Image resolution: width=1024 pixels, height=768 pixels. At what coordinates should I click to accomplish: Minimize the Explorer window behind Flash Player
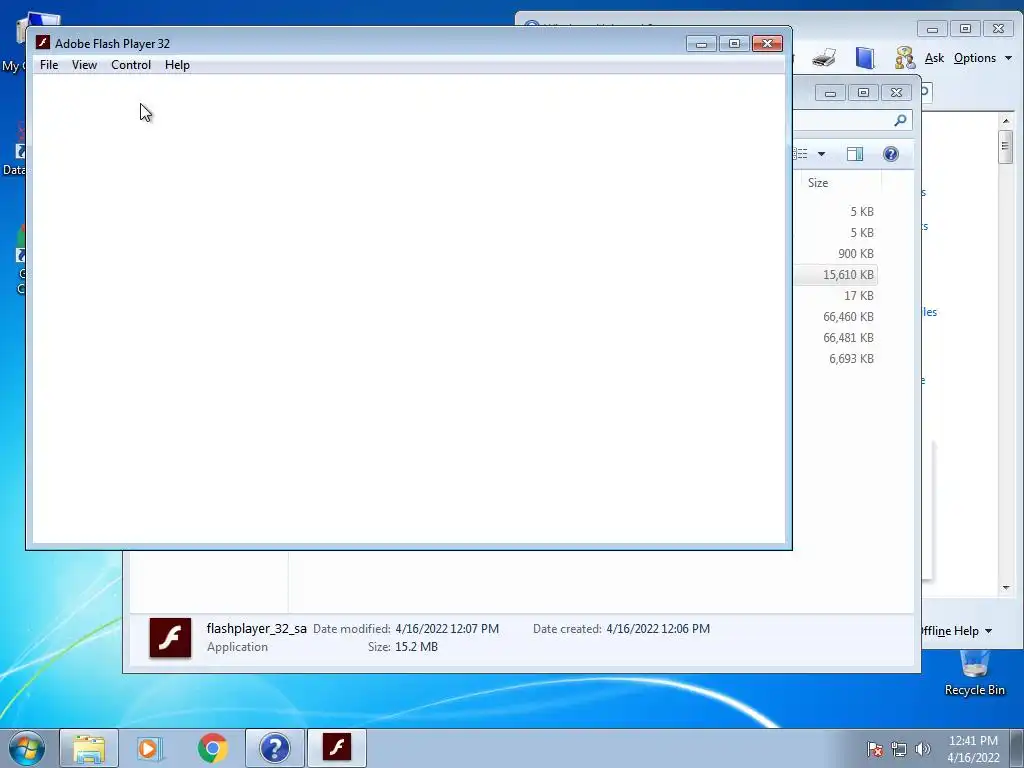[x=831, y=93]
